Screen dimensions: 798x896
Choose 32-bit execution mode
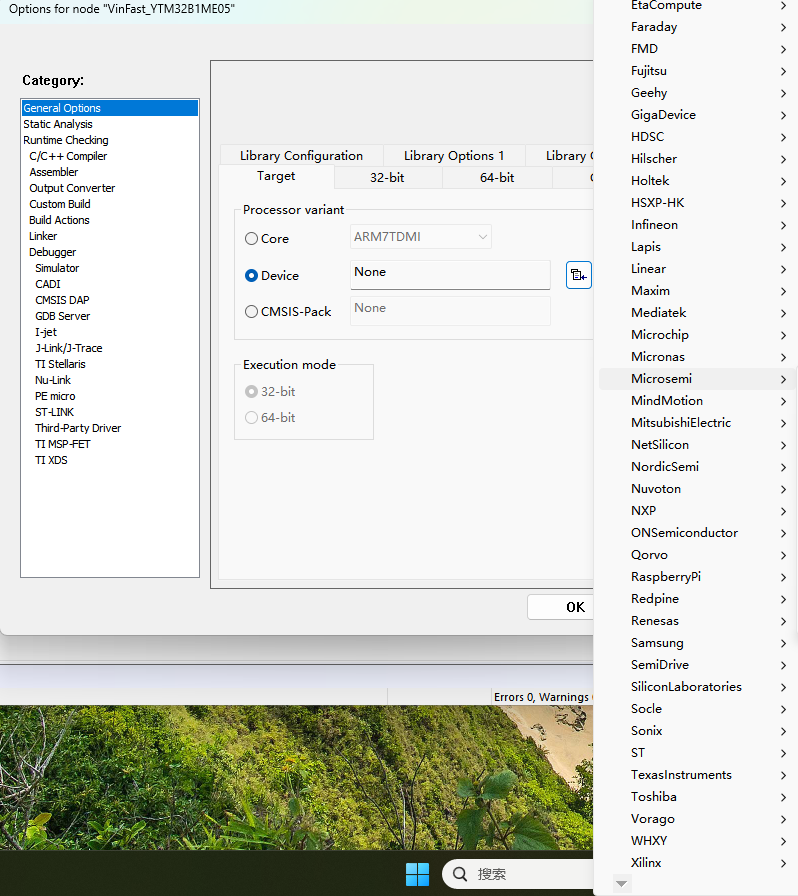251,391
